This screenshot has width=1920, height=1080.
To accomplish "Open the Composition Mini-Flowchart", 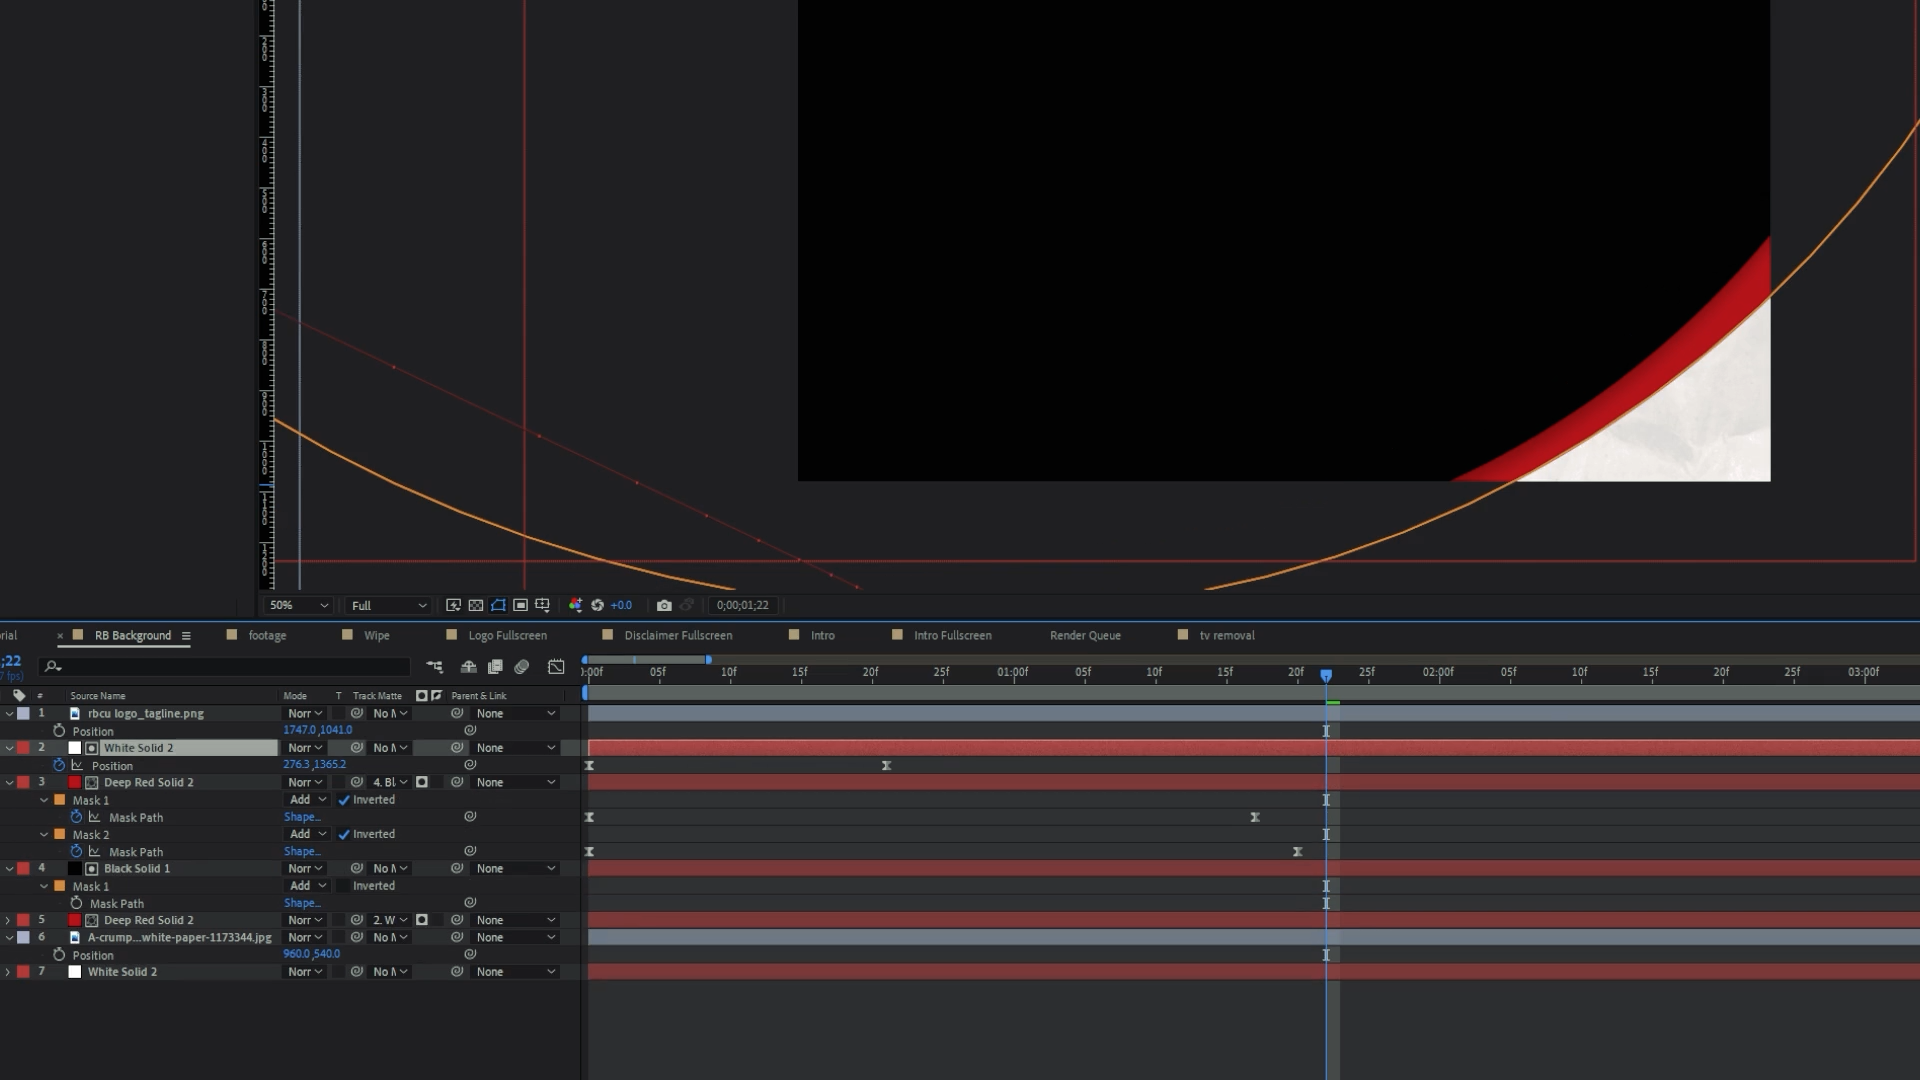I will (434, 667).
